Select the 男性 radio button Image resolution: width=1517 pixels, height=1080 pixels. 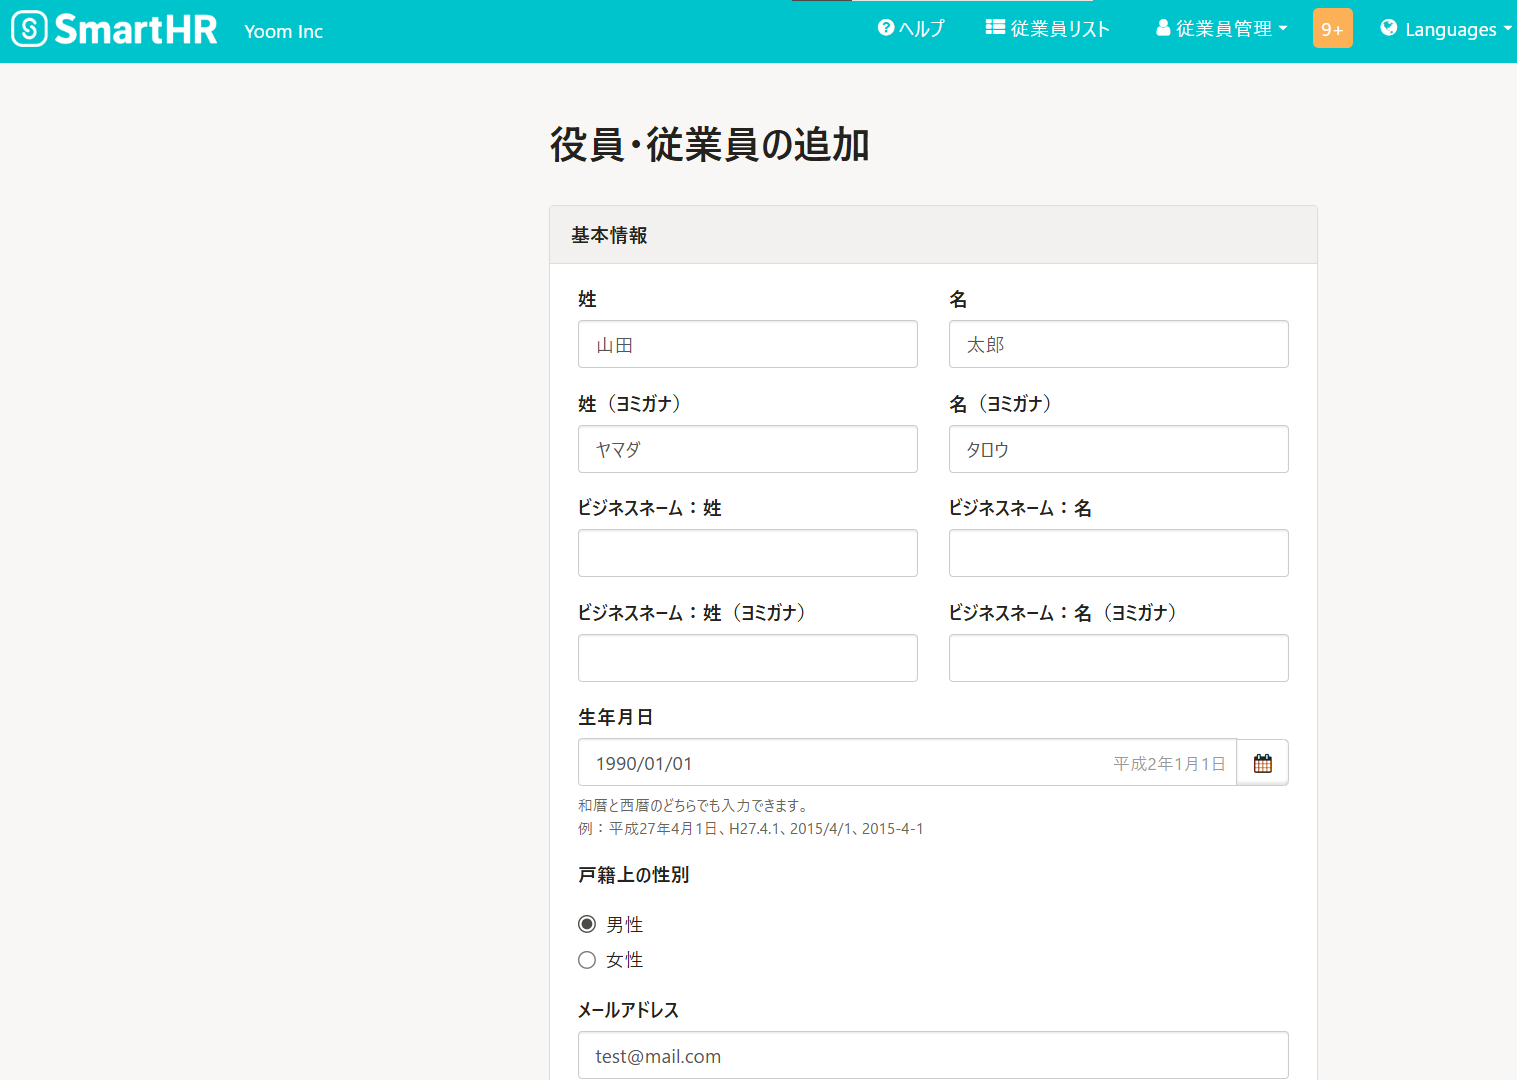[x=587, y=924]
